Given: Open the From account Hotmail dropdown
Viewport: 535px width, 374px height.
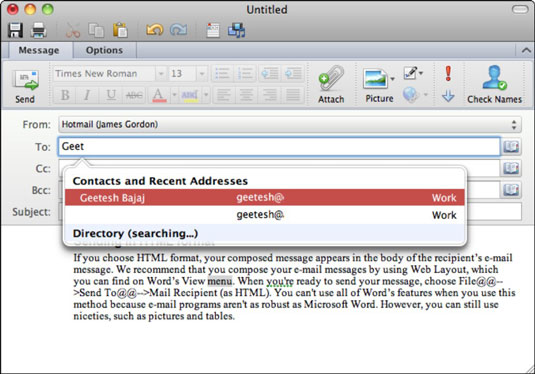Looking at the screenshot, I should [290, 125].
